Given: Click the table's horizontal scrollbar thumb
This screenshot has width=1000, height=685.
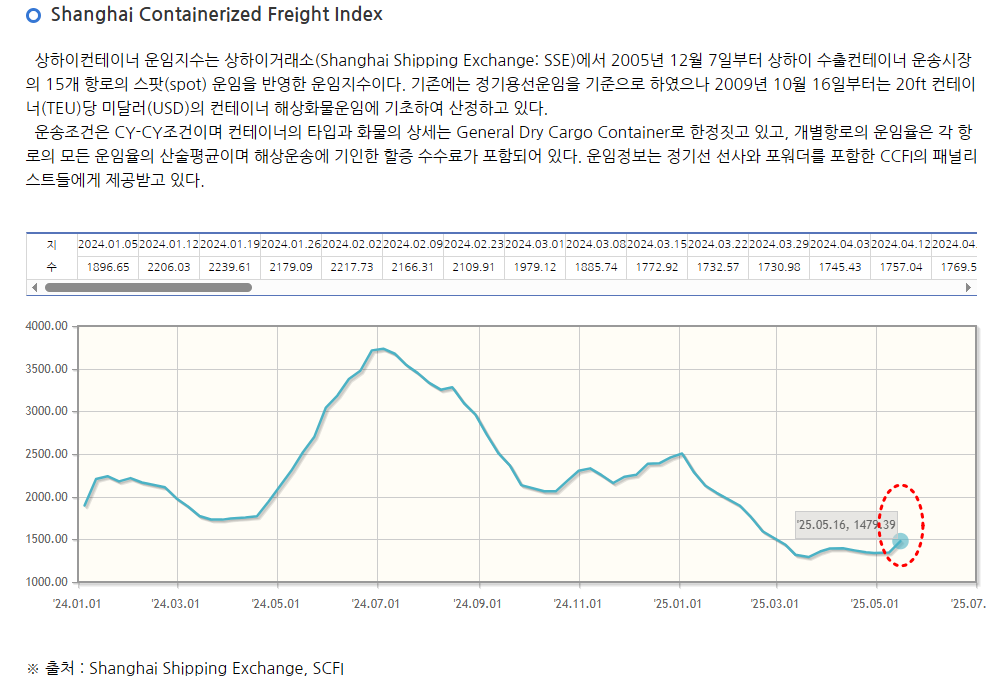Looking at the screenshot, I should [150, 287].
